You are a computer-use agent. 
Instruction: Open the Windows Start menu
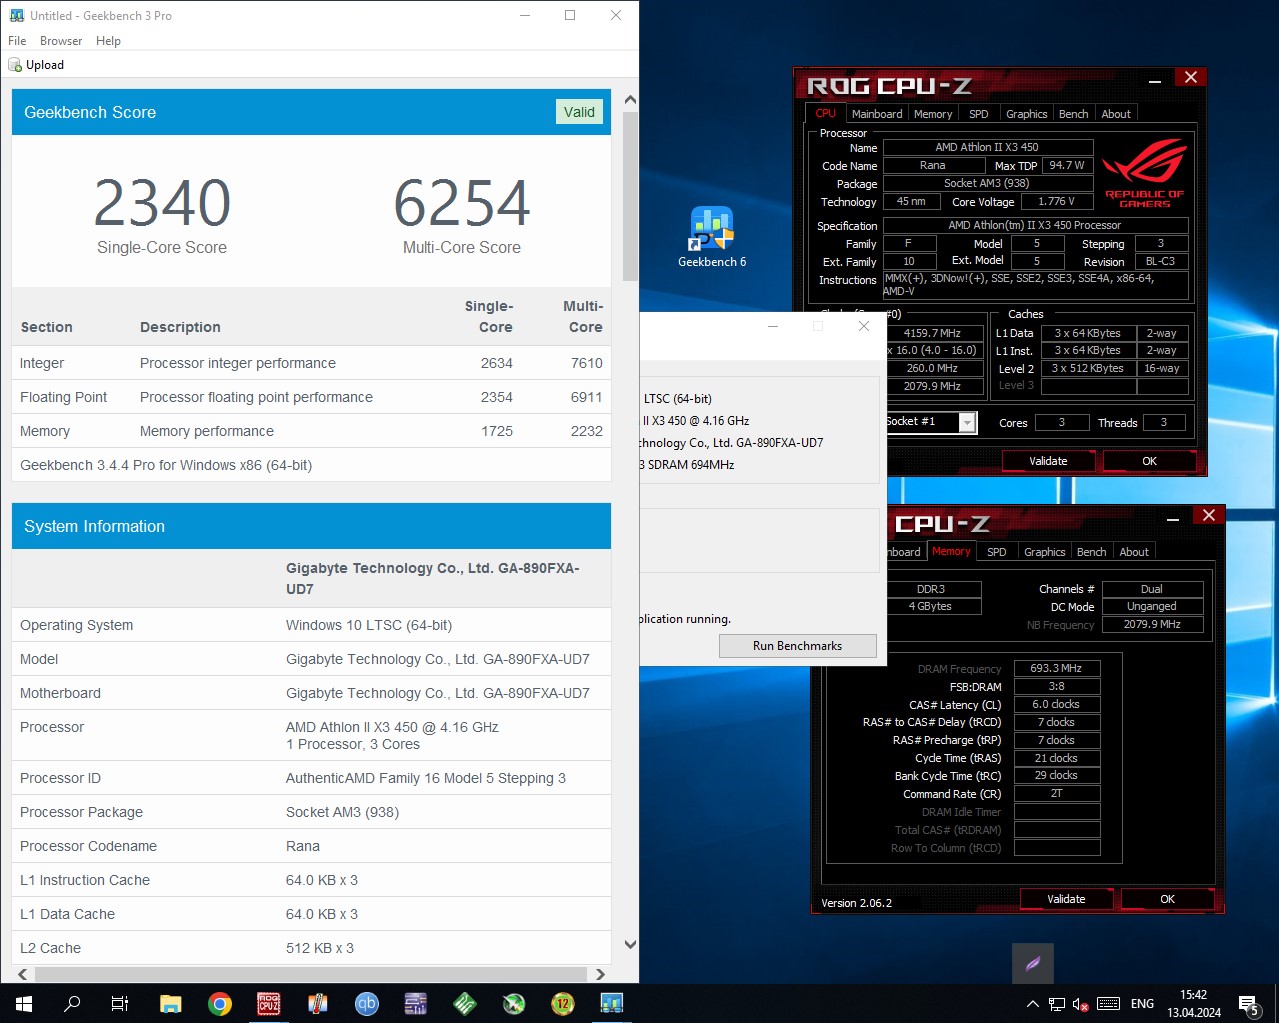point(24,1003)
